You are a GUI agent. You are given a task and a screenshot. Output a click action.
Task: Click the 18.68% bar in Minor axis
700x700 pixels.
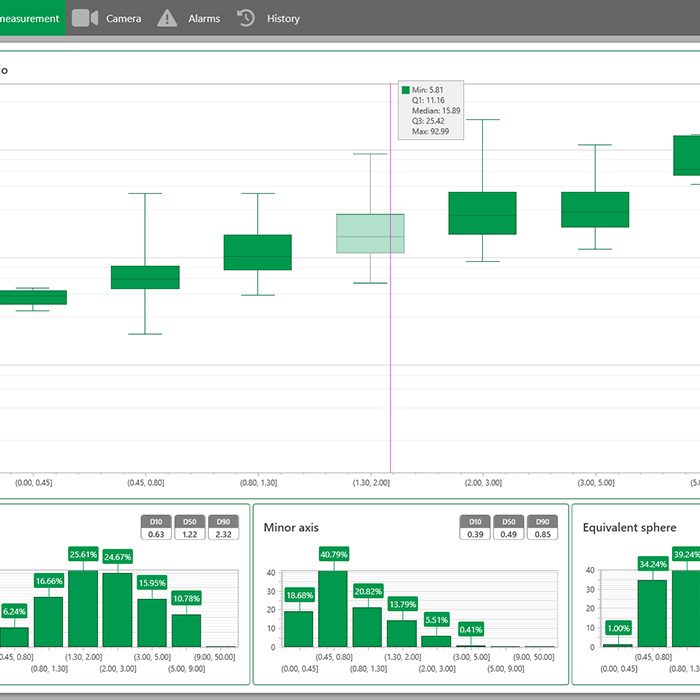[298, 629]
